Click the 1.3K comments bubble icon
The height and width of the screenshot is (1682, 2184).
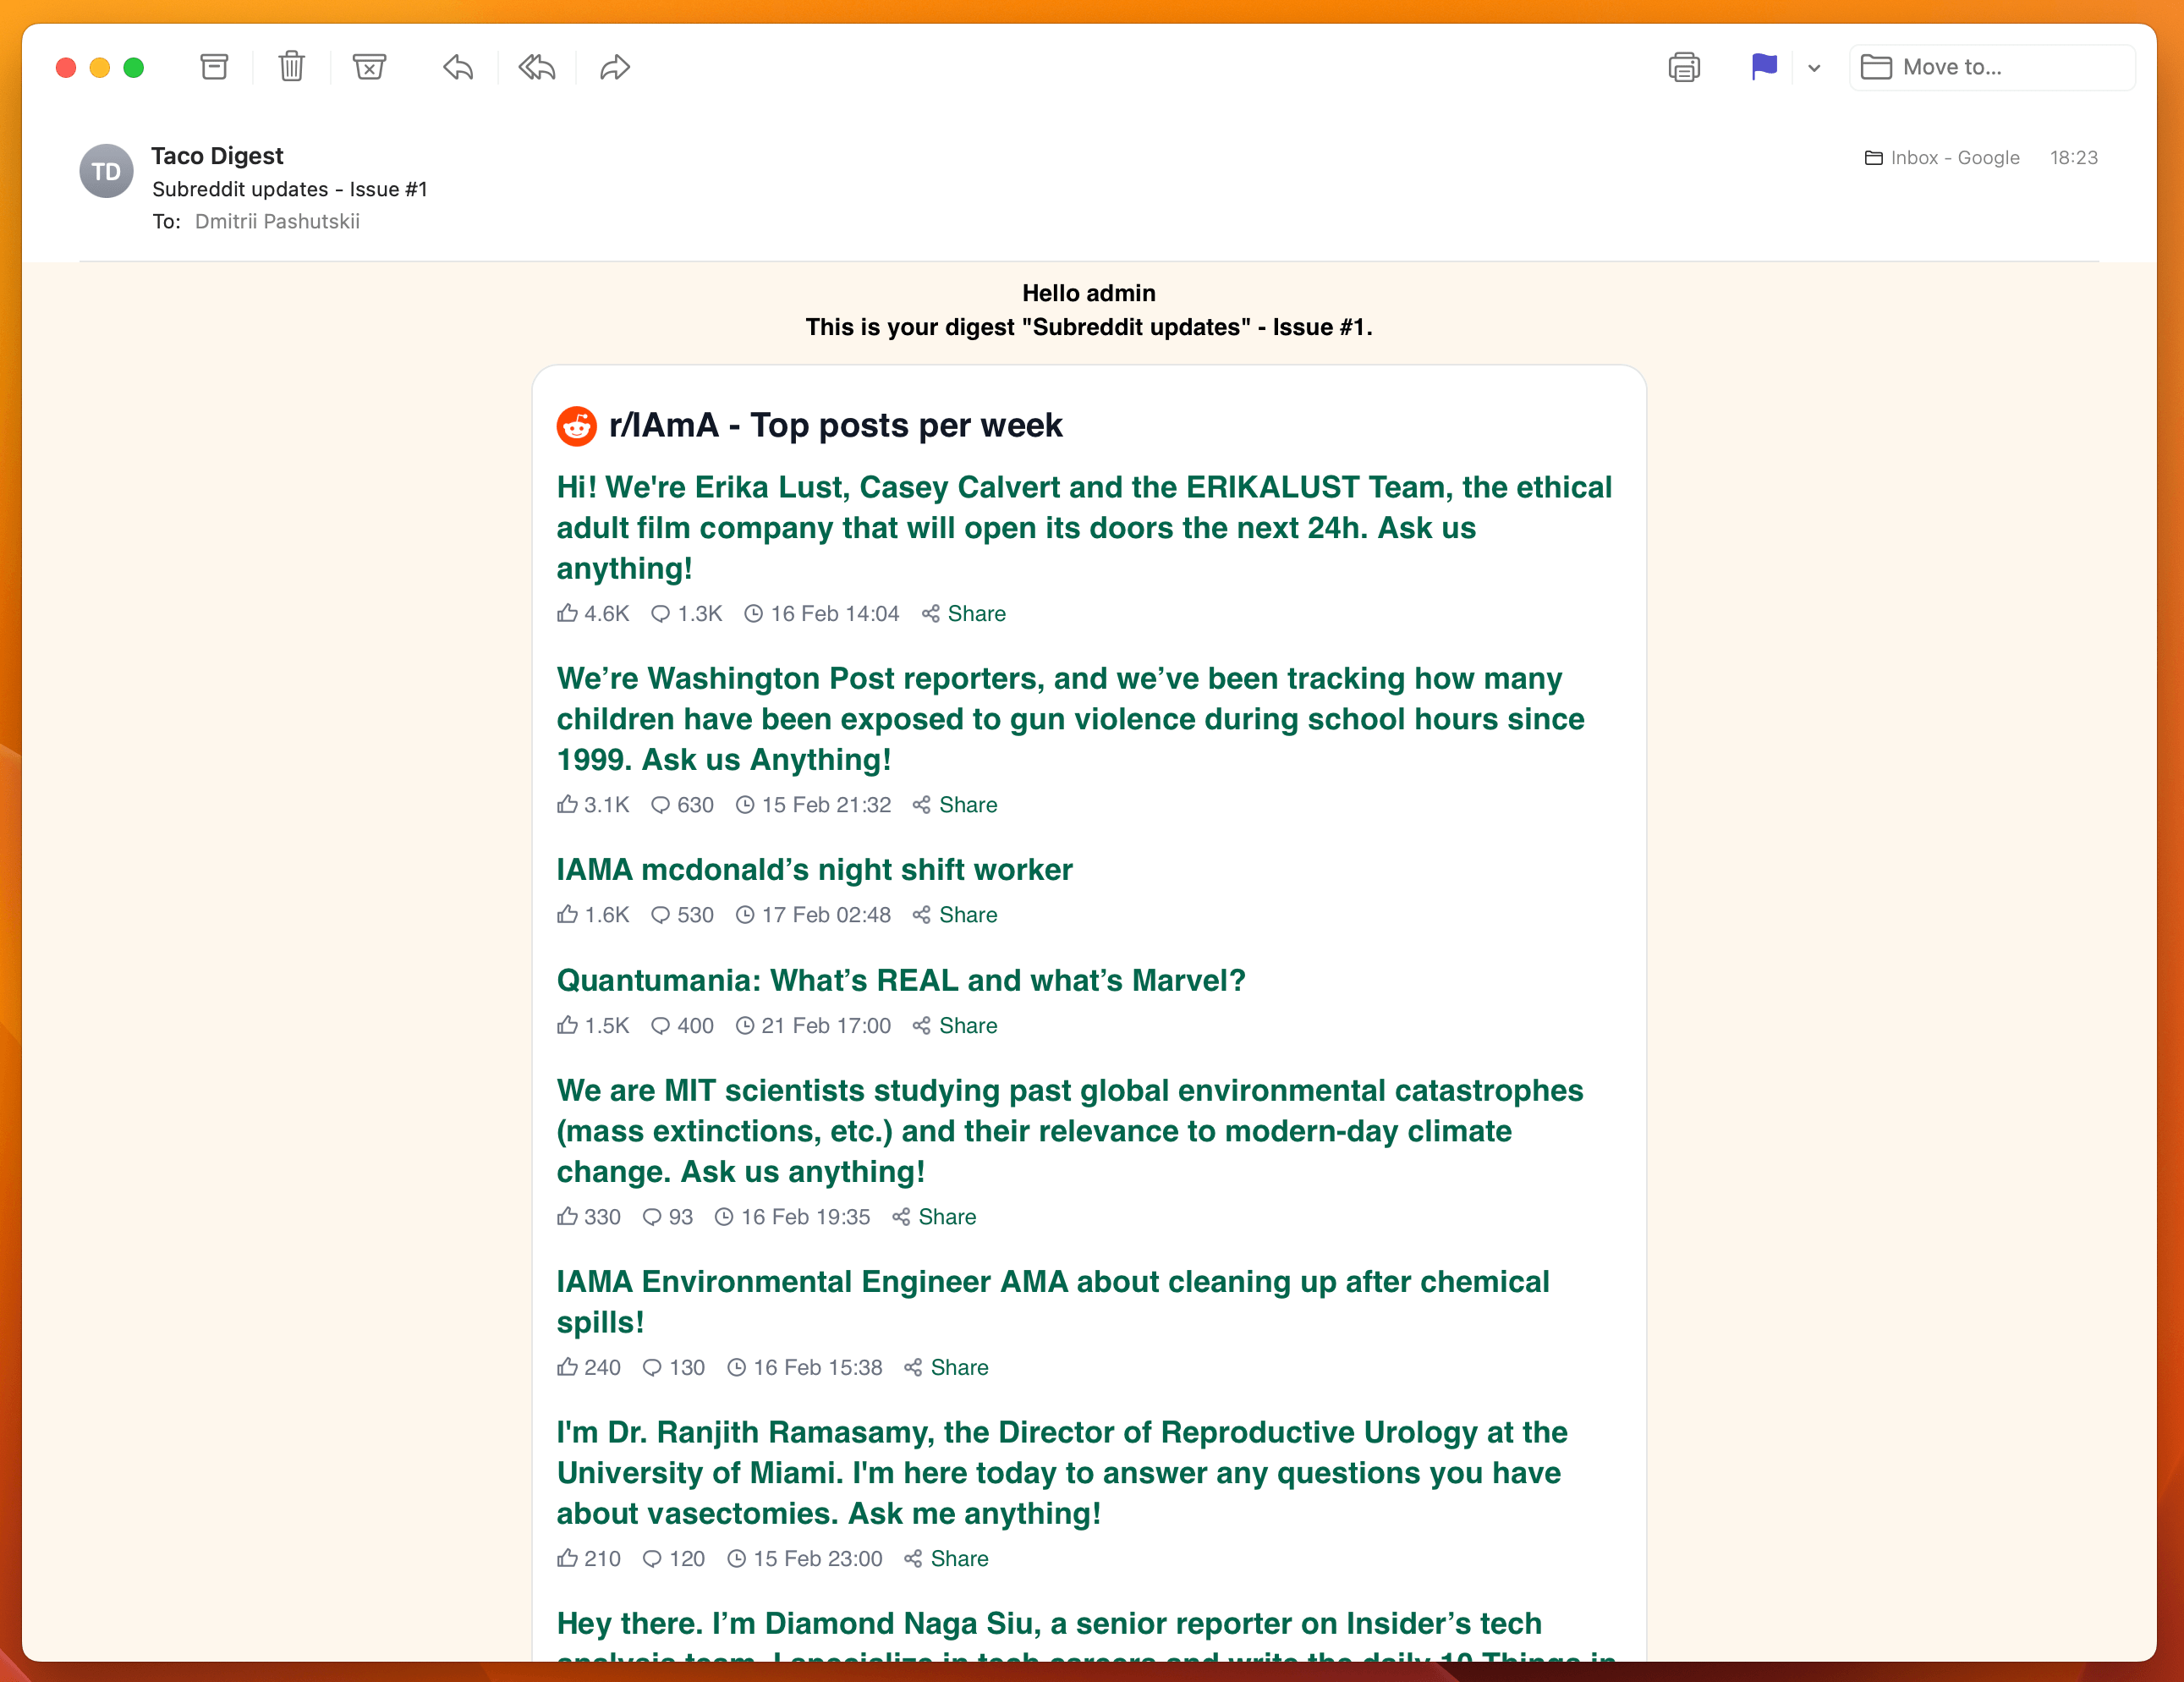(660, 614)
